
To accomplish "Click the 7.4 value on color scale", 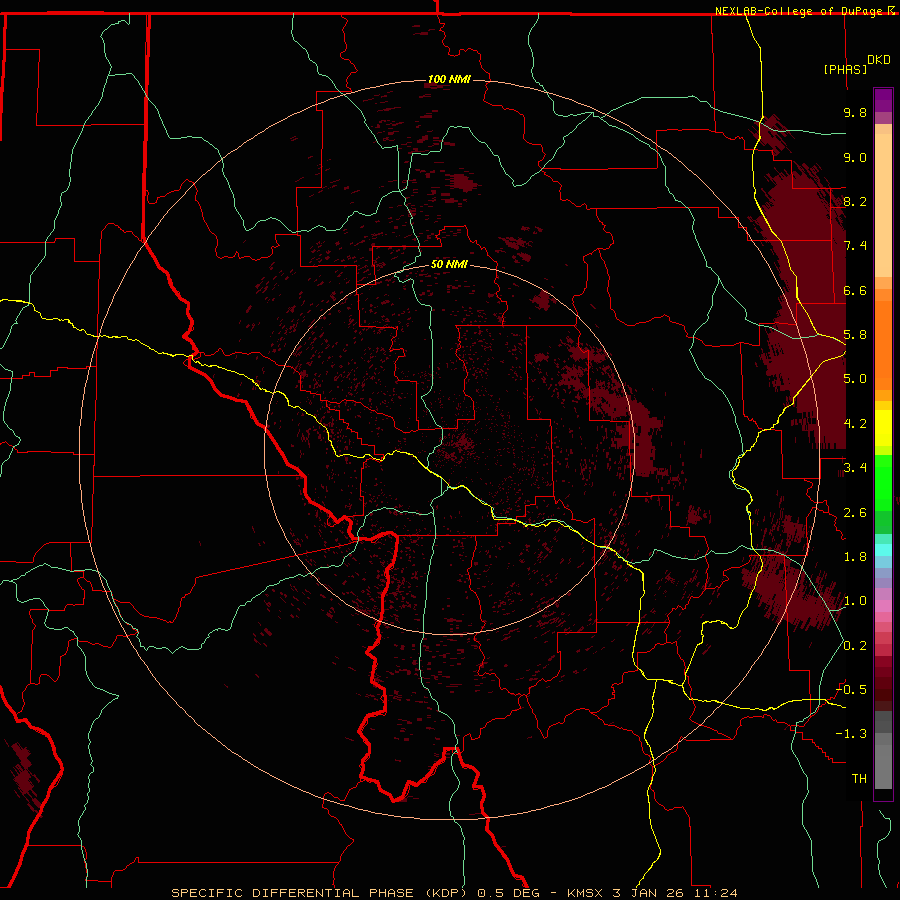I will [x=855, y=246].
